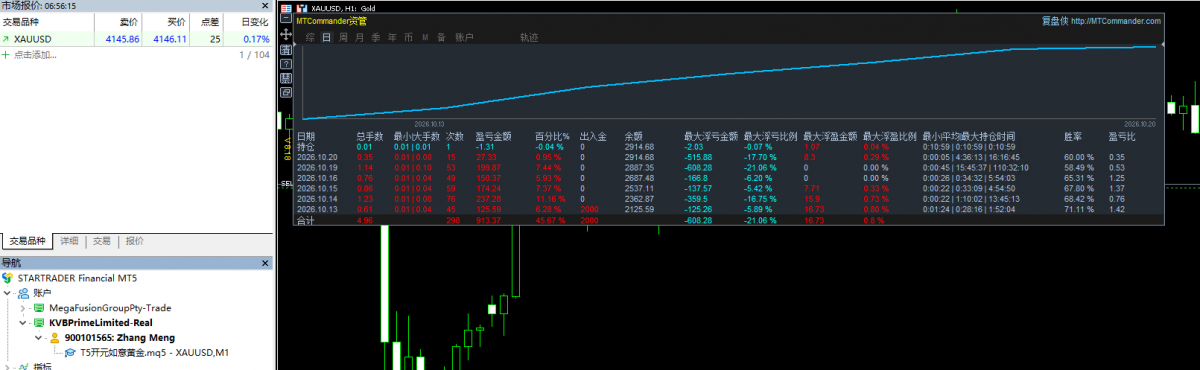Collapse the KVBPrimeLimited-Real server node

[24, 323]
